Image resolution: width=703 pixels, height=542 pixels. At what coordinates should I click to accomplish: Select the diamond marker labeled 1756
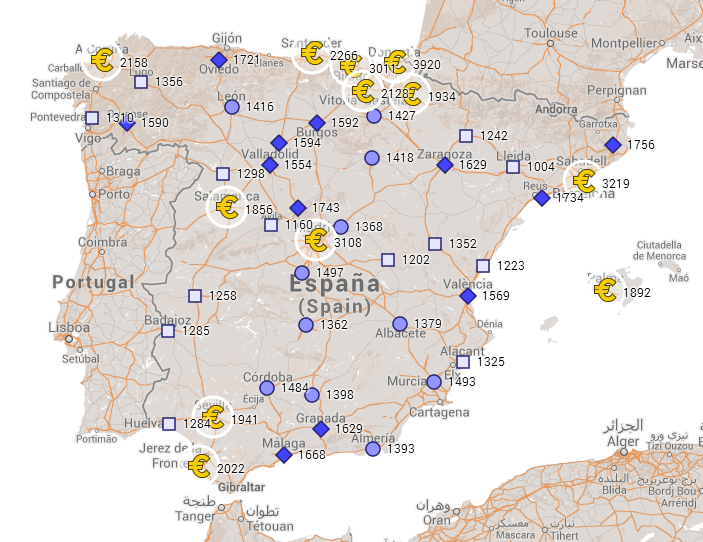pos(613,145)
